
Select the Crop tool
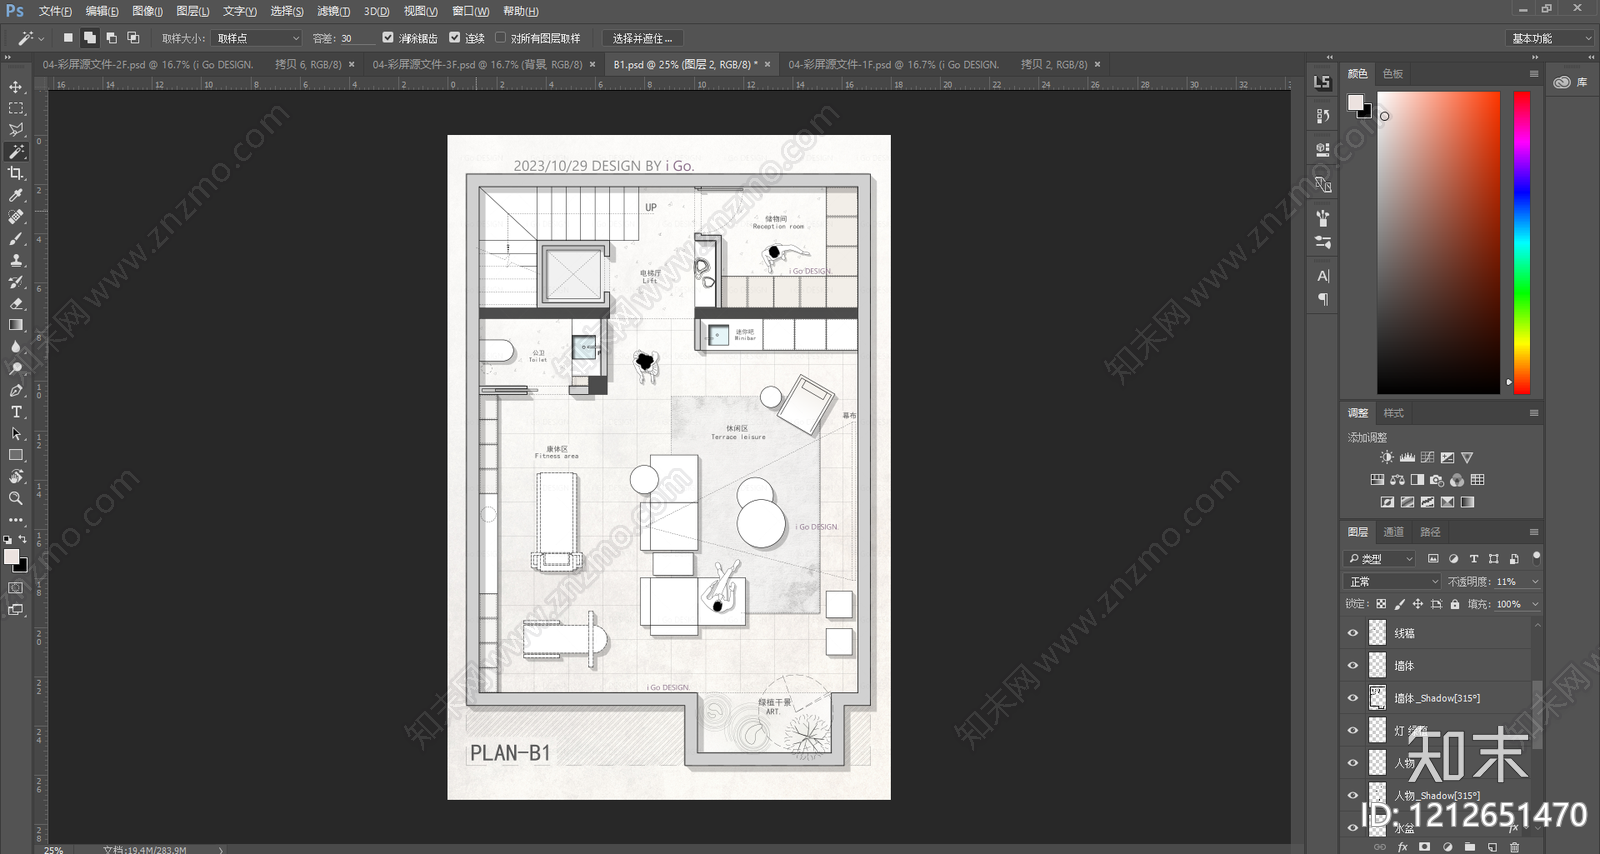pos(16,173)
